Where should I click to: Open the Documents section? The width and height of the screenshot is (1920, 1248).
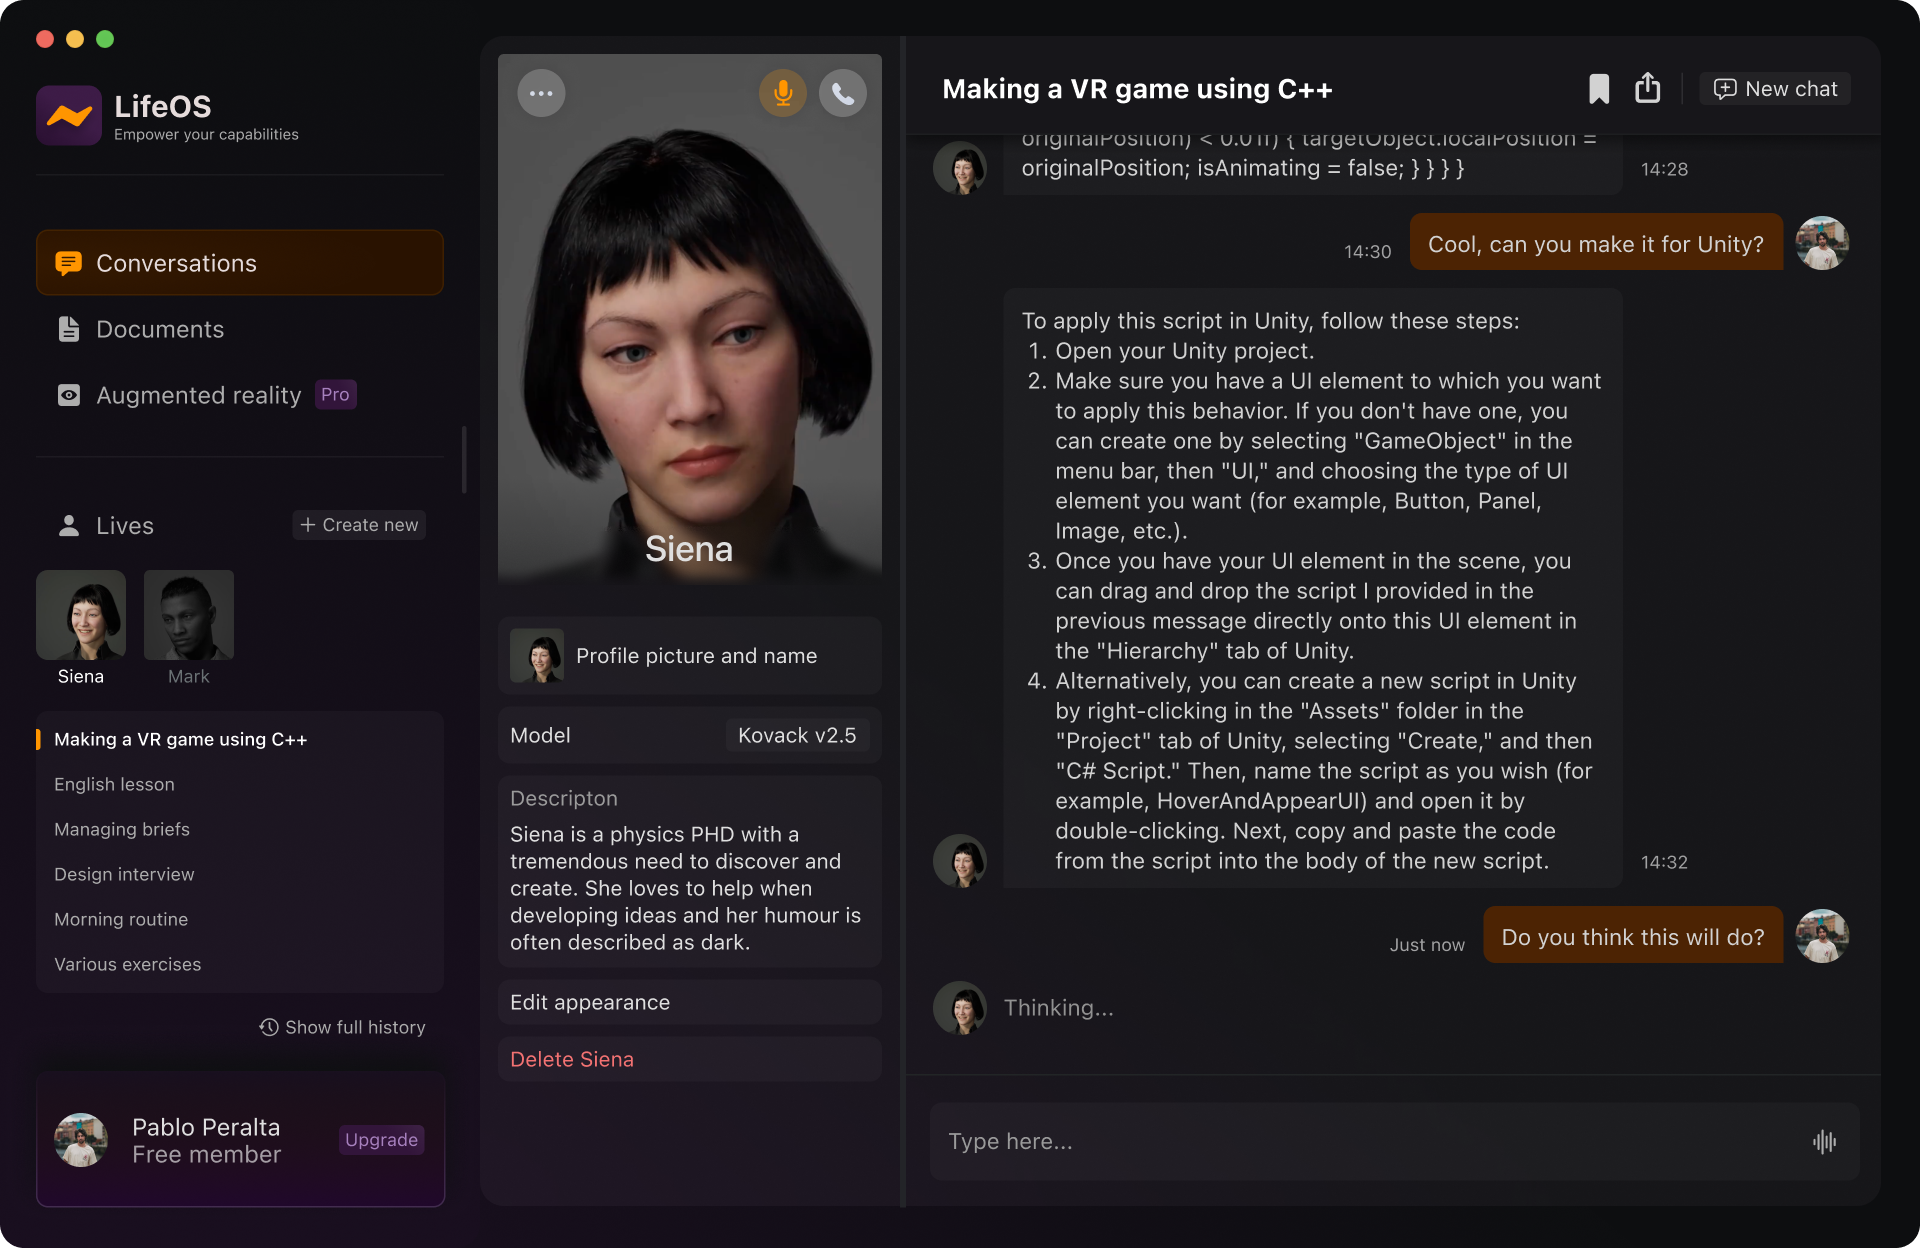coord(160,329)
